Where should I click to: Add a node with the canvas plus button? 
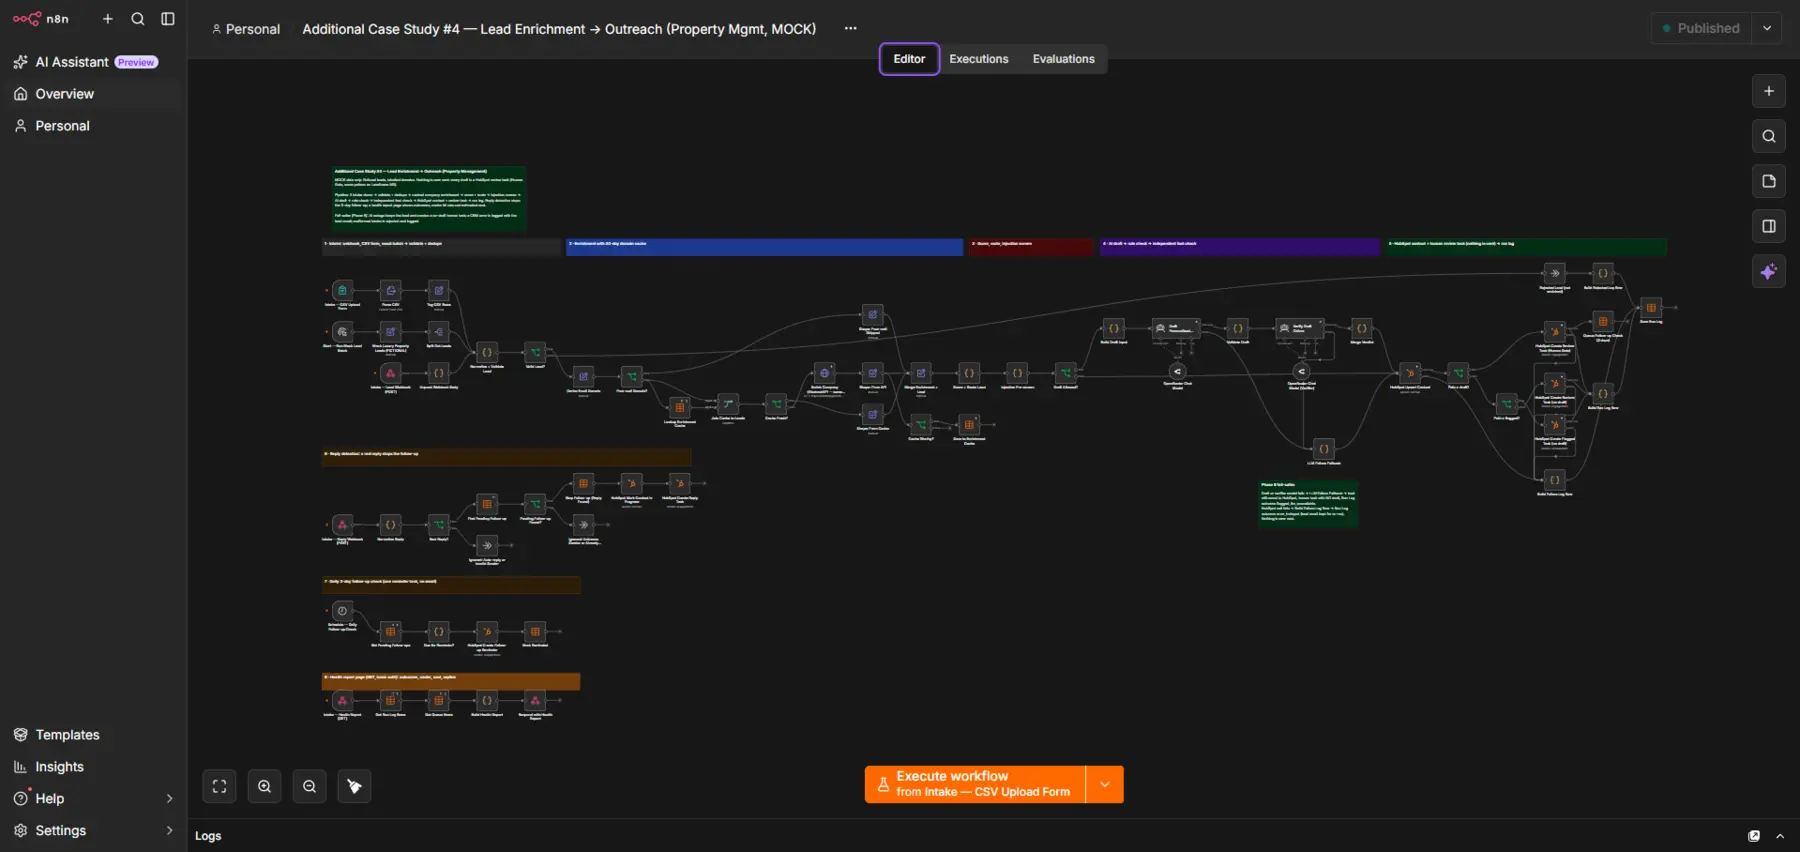[1769, 91]
